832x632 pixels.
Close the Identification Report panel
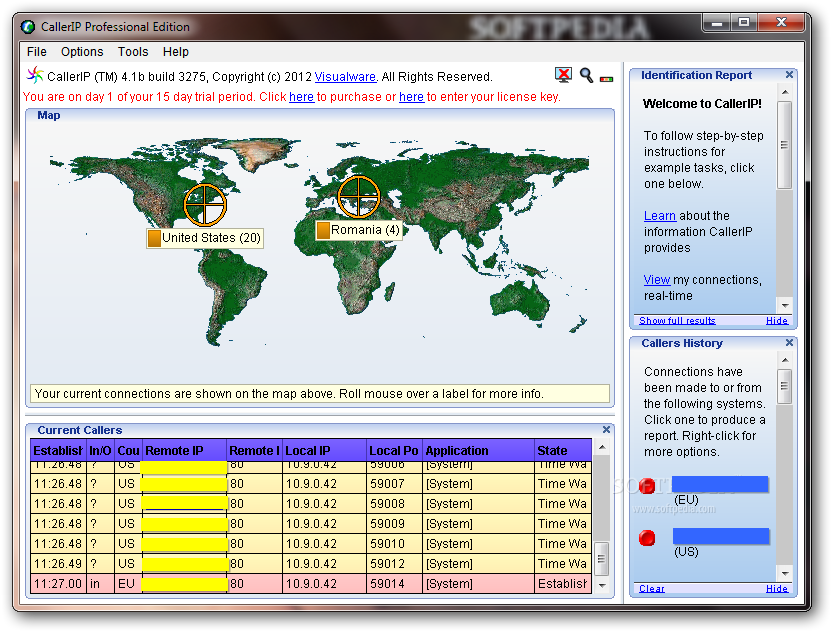coord(789,75)
